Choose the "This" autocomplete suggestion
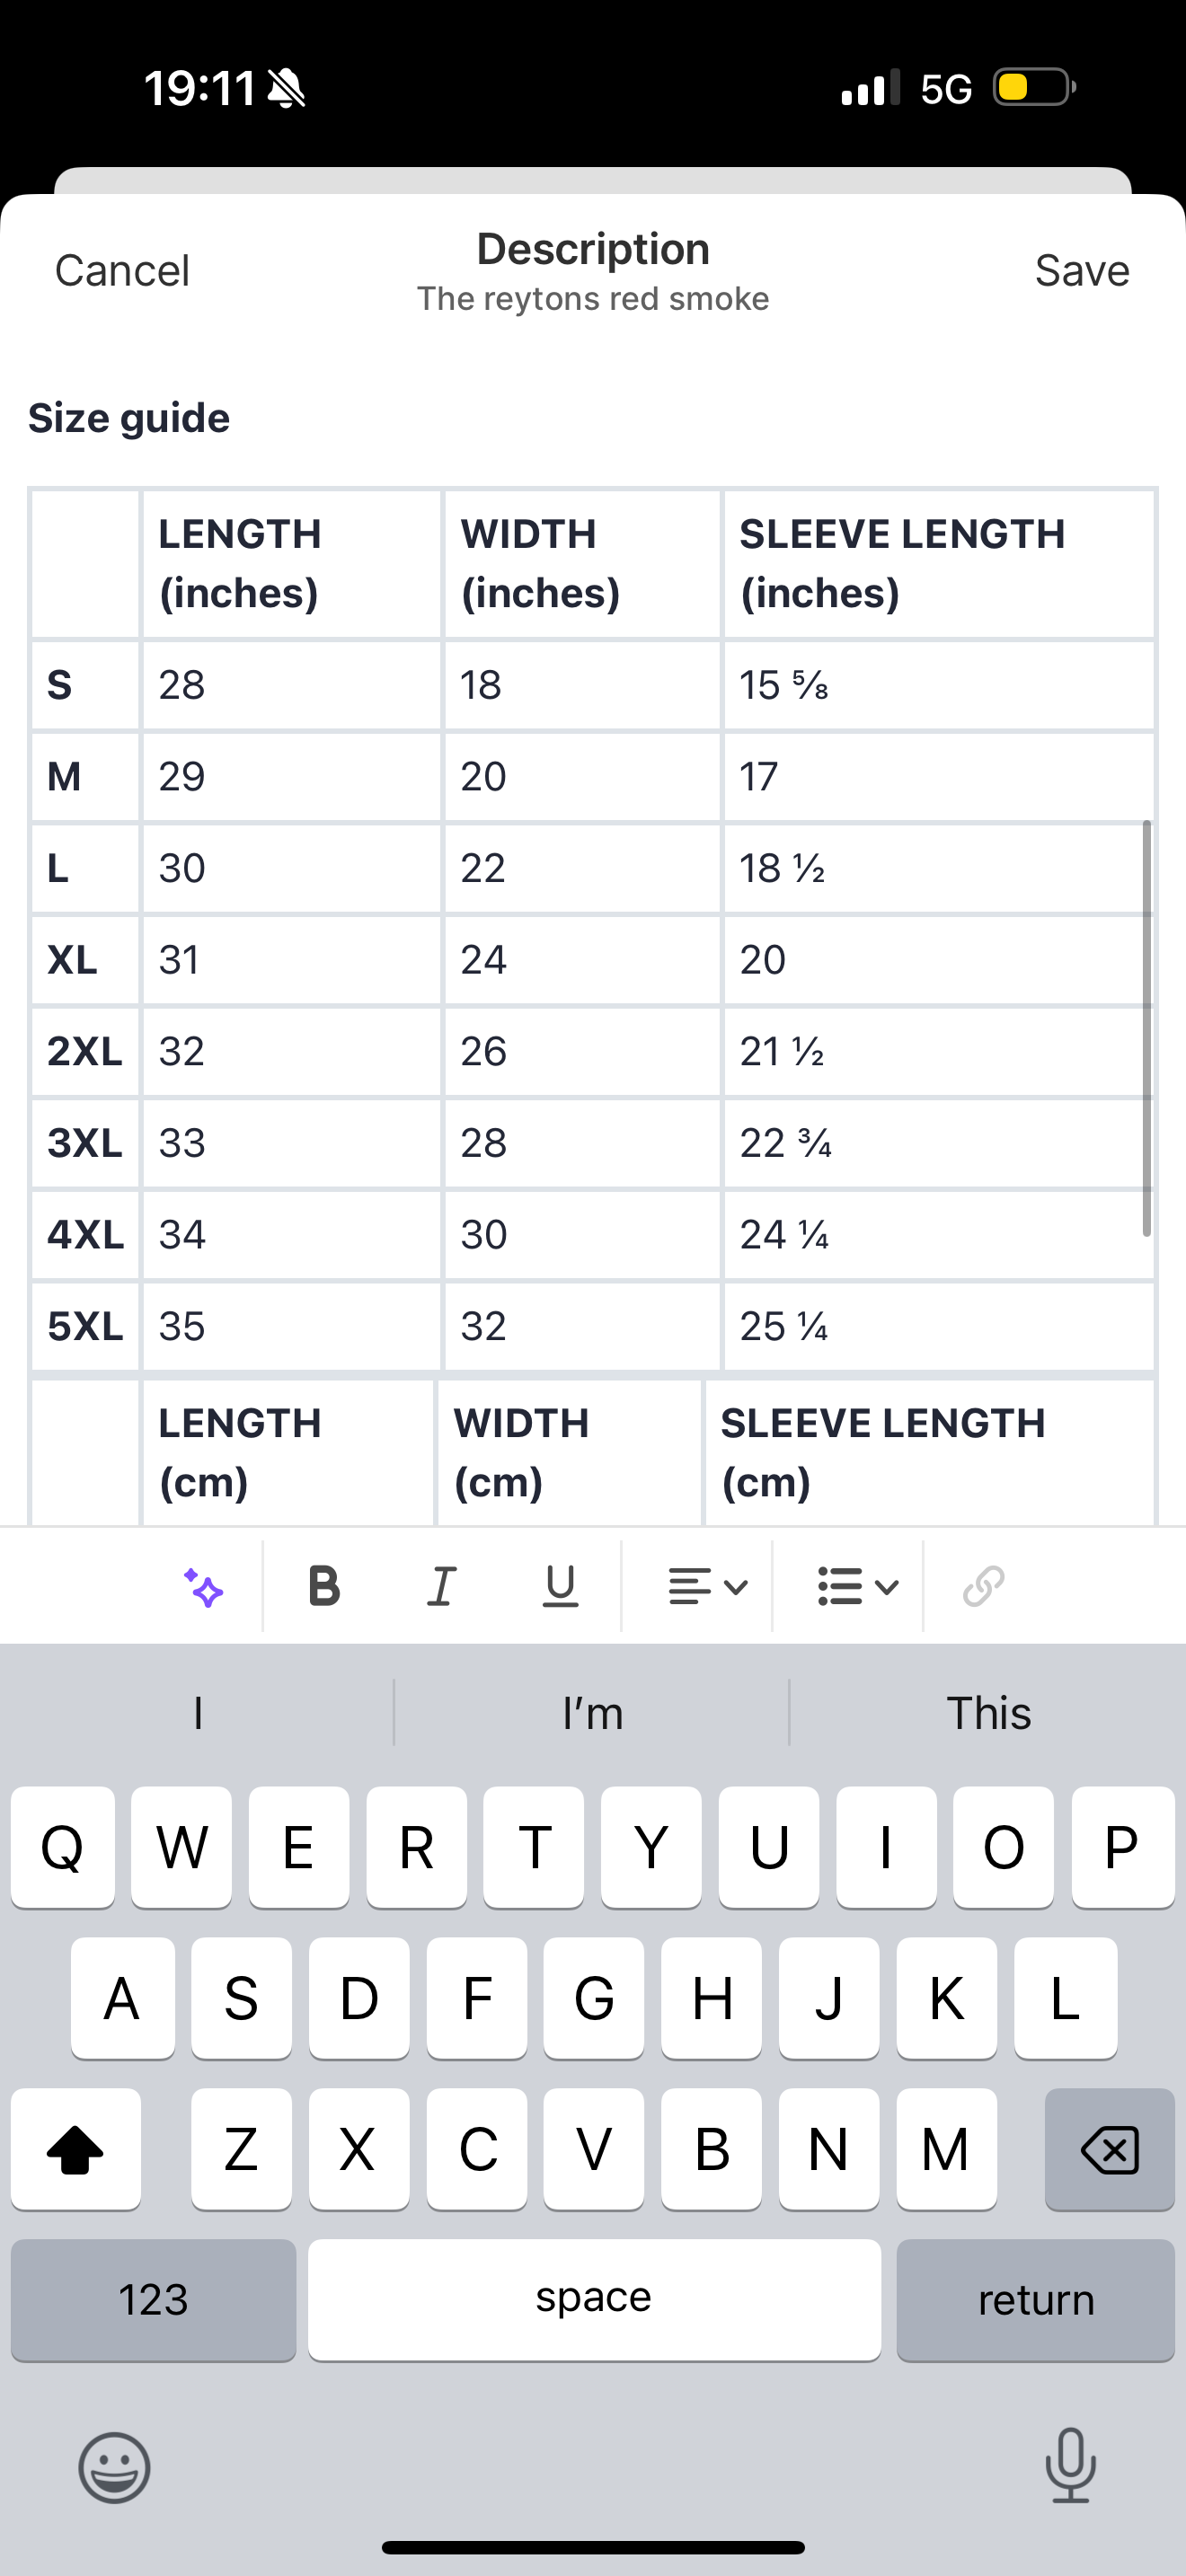Screen dimensions: 1186x2576 pos(988,1713)
